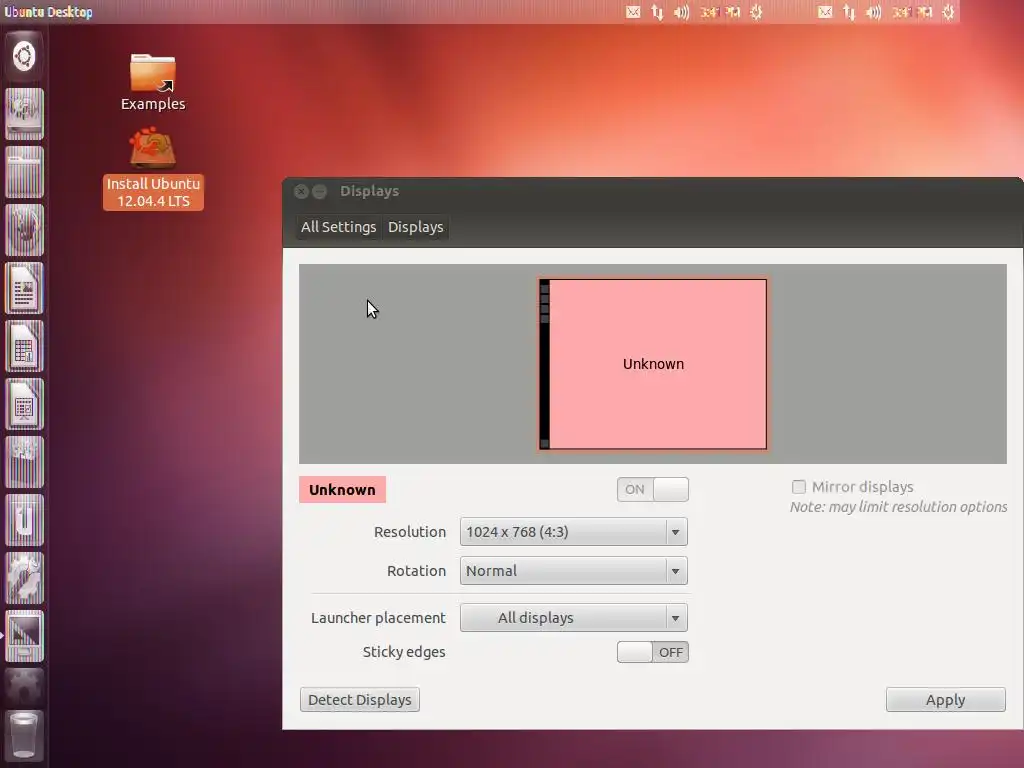The height and width of the screenshot is (768, 1024).
Task: Open the rightmost sound volume indicator
Action: click(x=873, y=12)
